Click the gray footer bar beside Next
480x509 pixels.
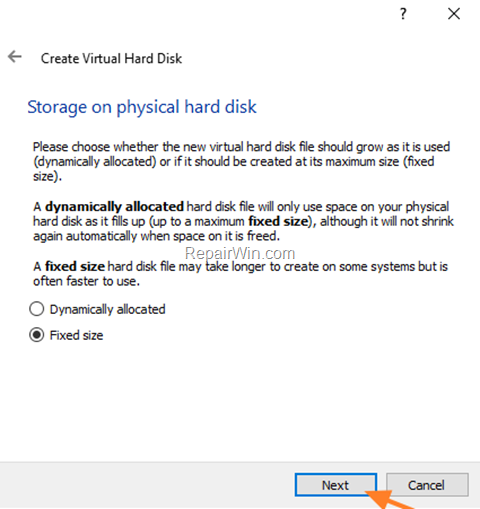pos(147,485)
